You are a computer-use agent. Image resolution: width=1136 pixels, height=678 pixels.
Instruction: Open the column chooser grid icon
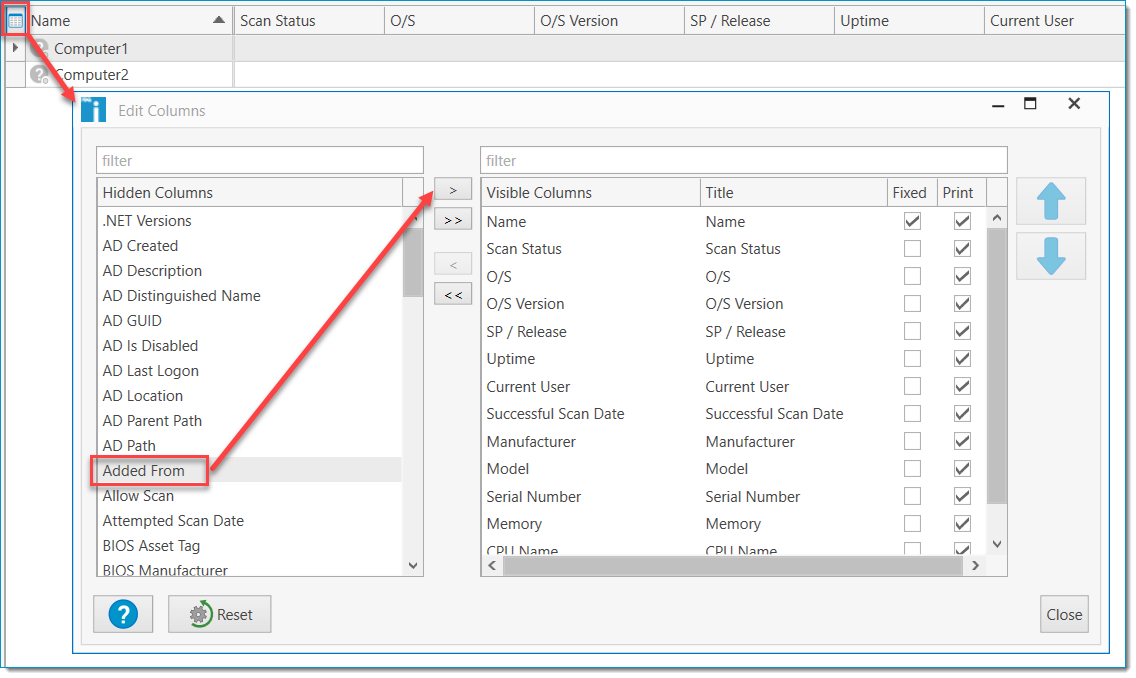pyautogui.click(x=14, y=19)
